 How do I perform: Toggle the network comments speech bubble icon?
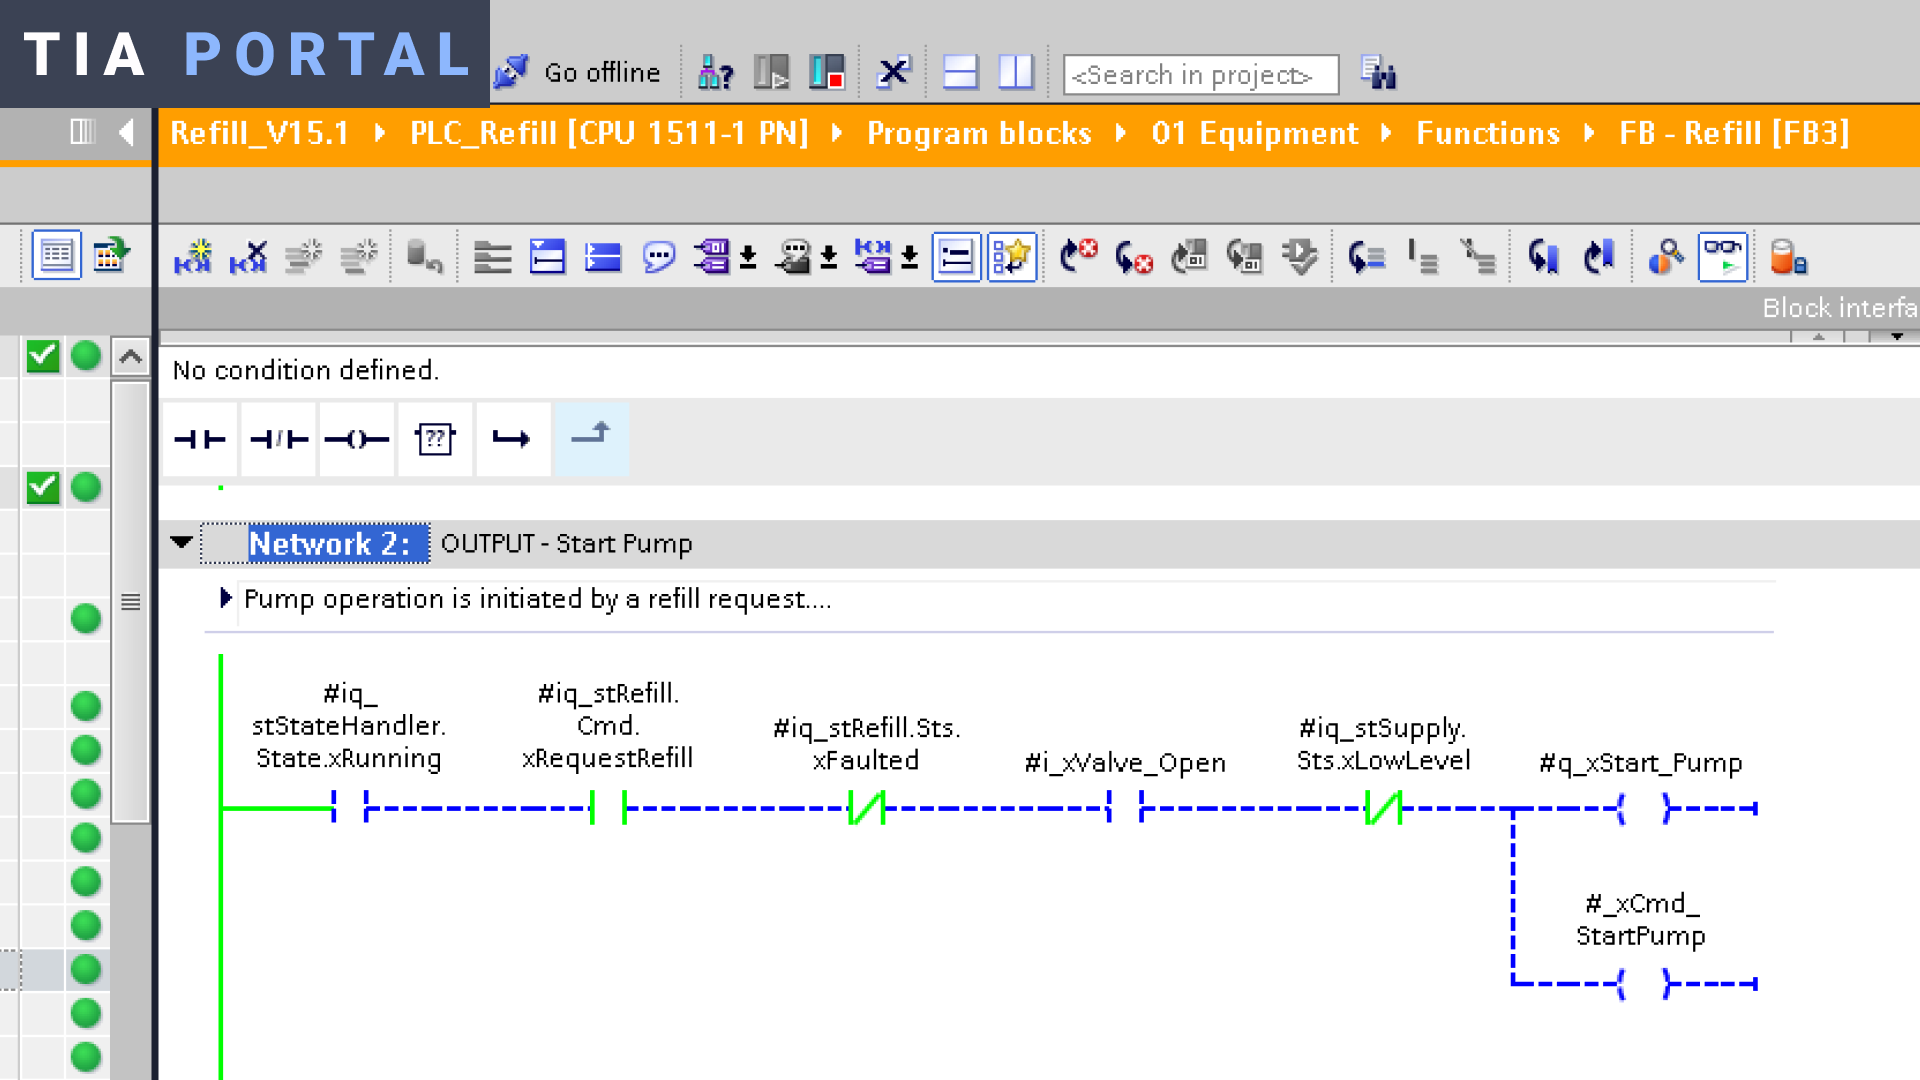(x=659, y=257)
